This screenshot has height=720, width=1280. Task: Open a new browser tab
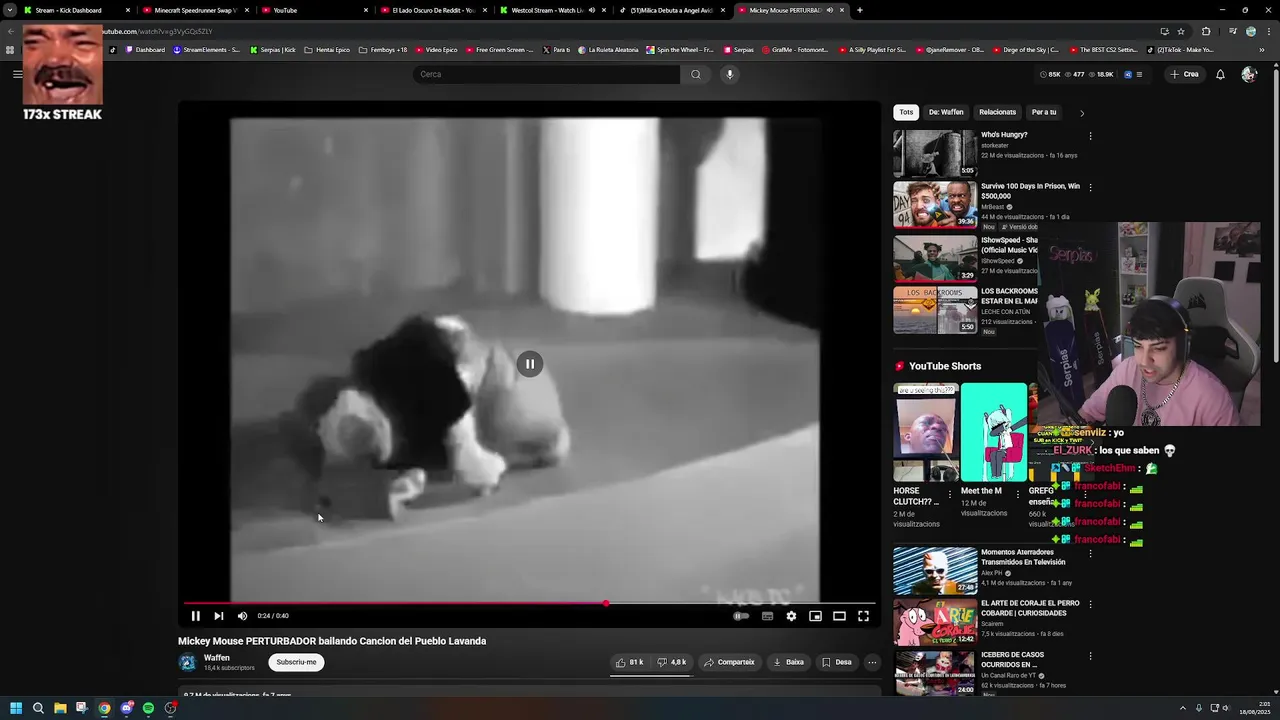(x=860, y=10)
